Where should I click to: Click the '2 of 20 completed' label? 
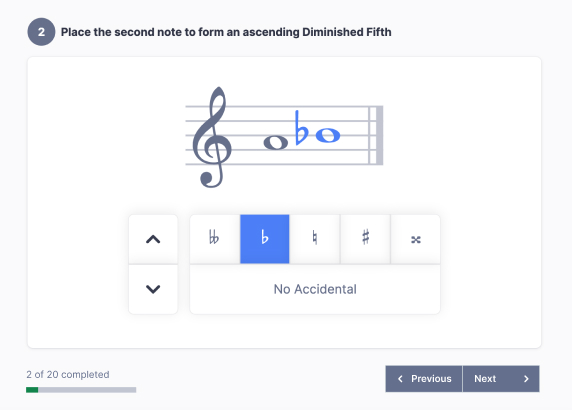[68, 375]
